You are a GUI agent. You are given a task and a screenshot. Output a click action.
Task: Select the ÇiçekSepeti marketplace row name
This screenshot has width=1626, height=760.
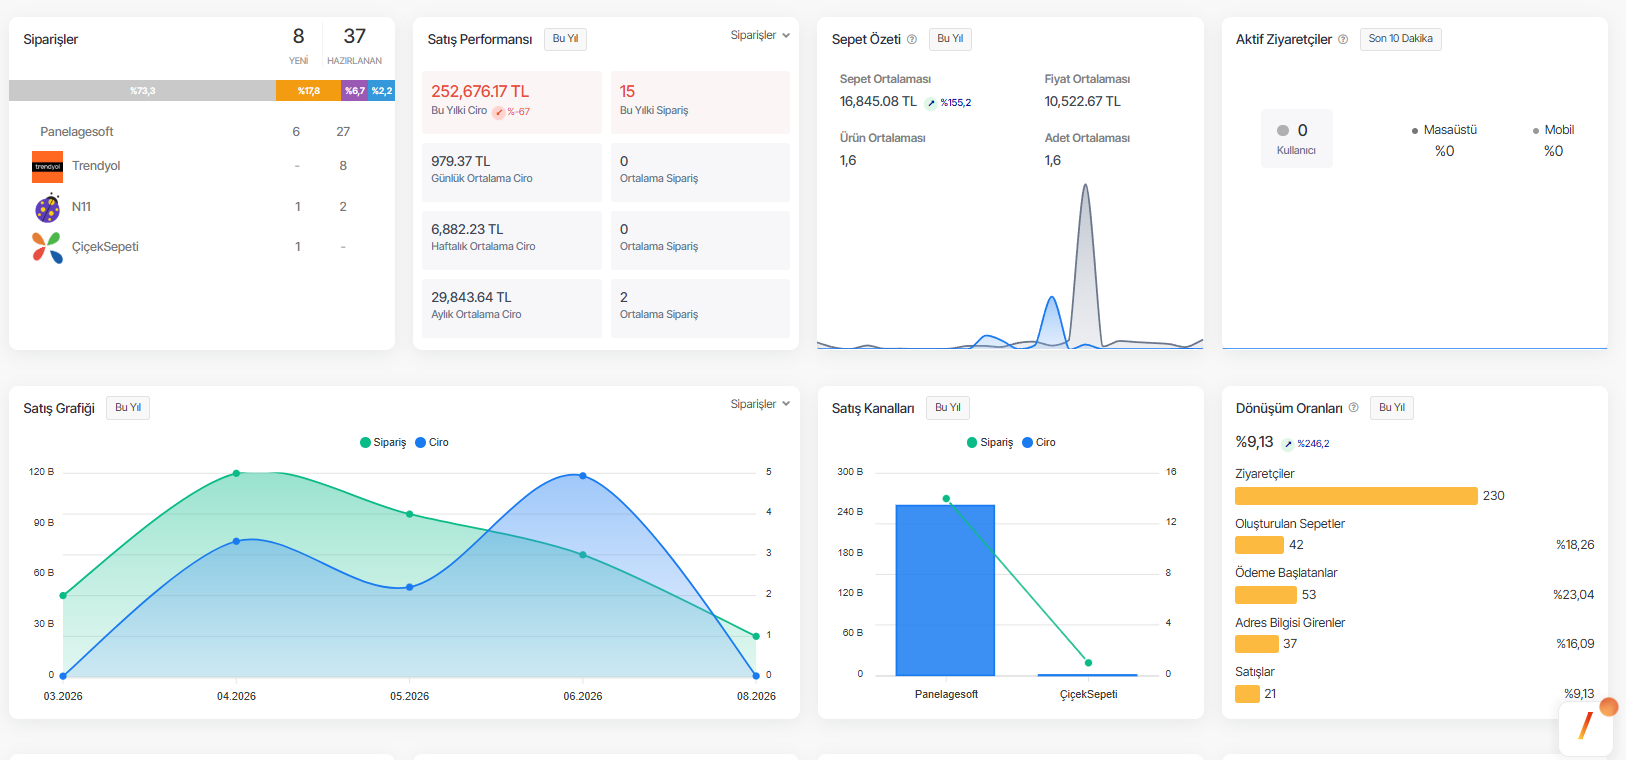105,247
